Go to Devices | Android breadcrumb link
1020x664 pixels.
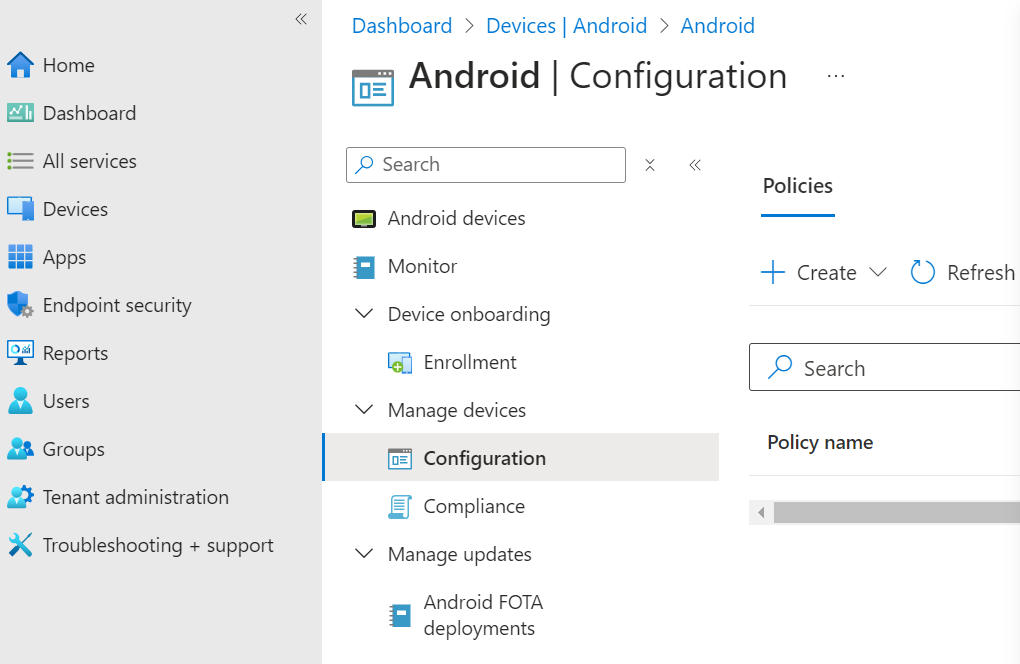click(566, 26)
